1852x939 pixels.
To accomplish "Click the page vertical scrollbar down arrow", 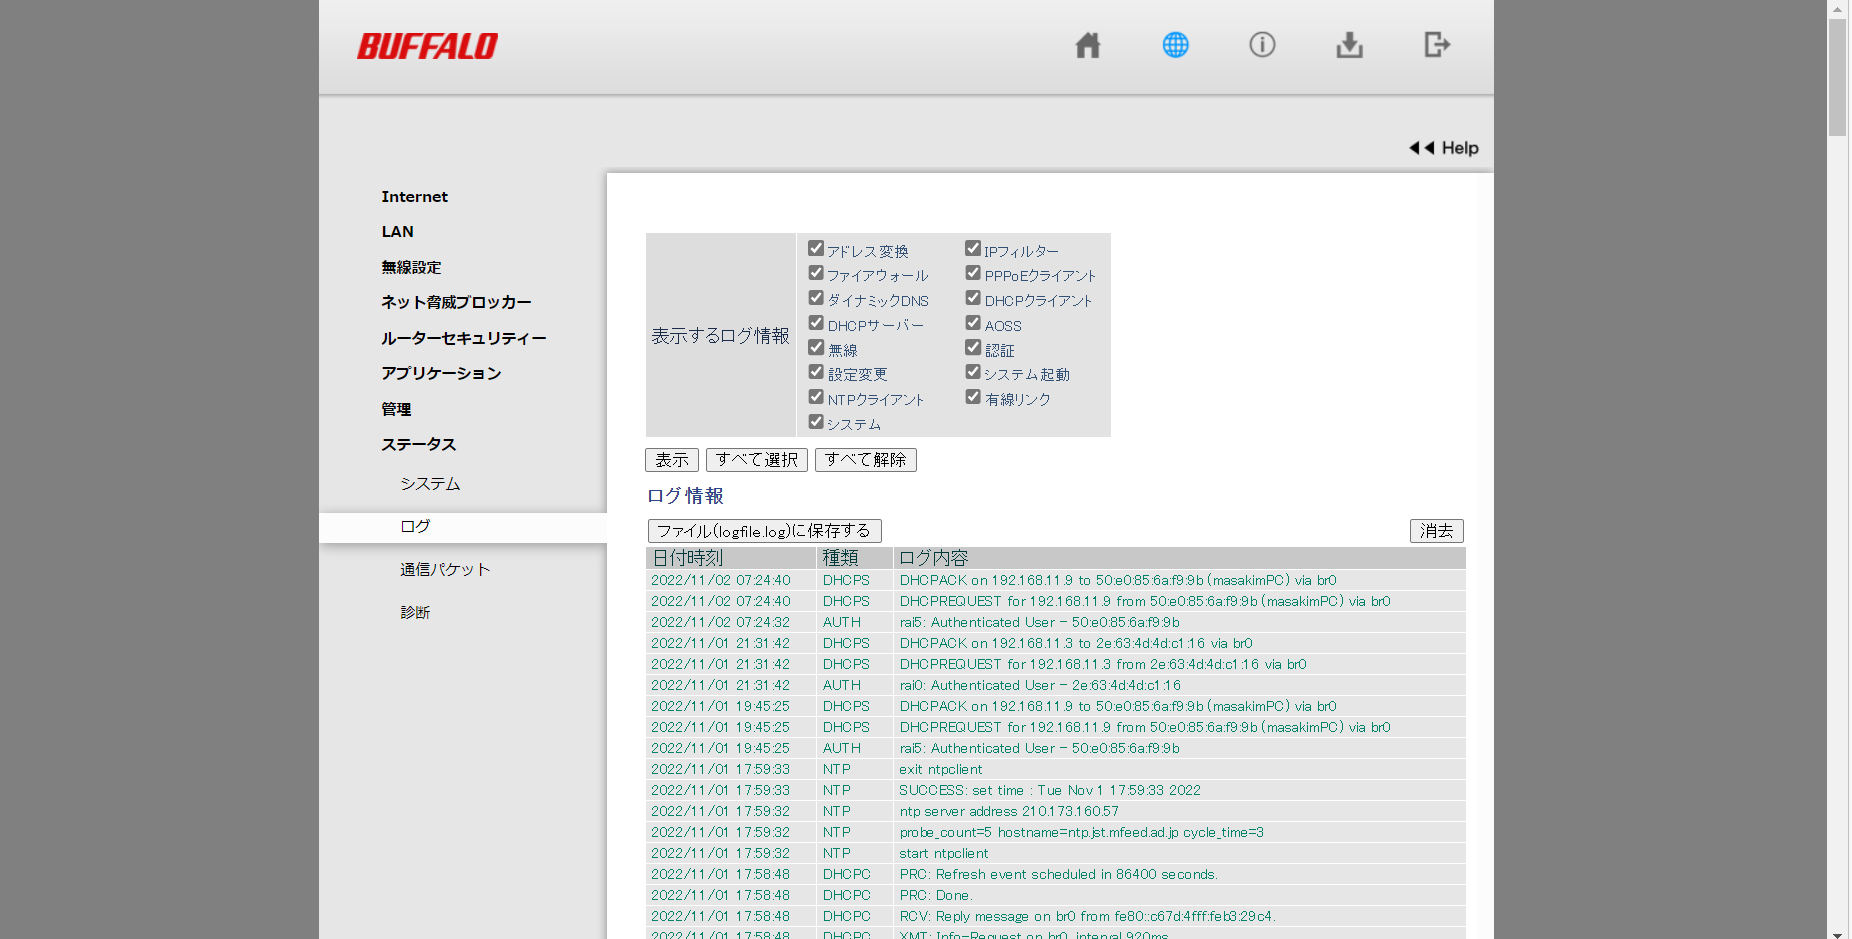I will 1837,933.
